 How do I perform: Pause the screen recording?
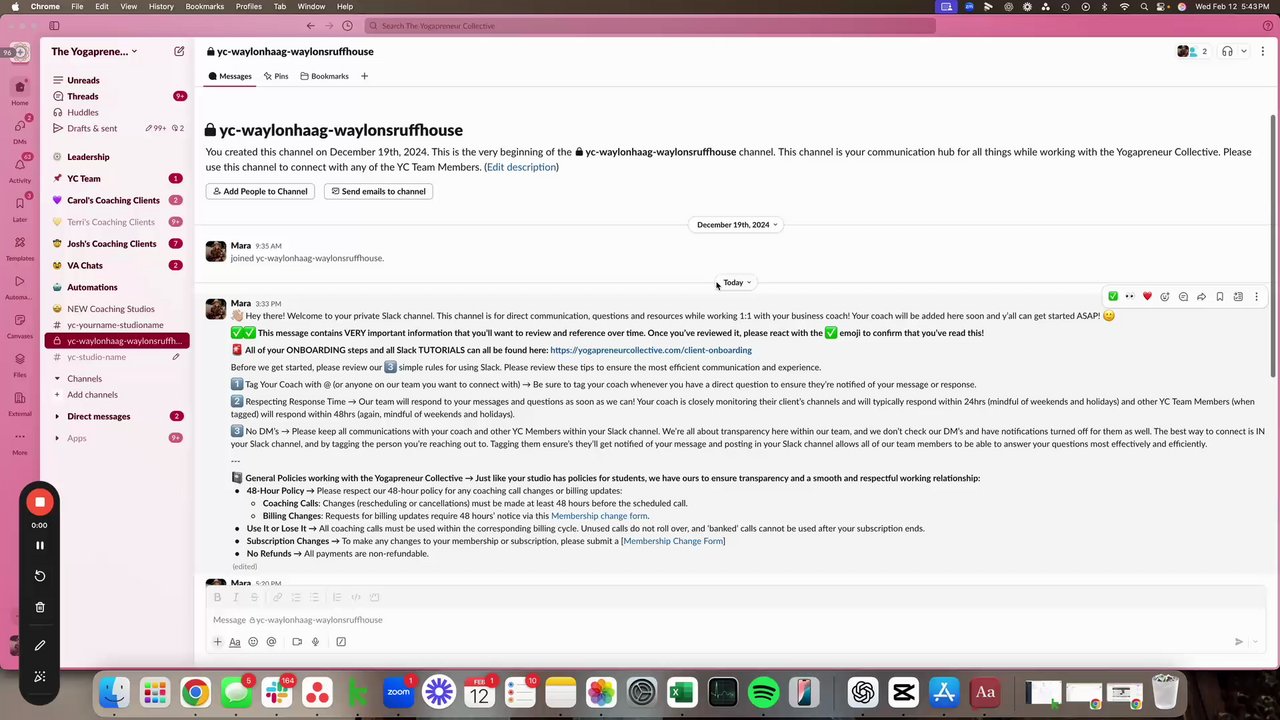pyautogui.click(x=40, y=545)
